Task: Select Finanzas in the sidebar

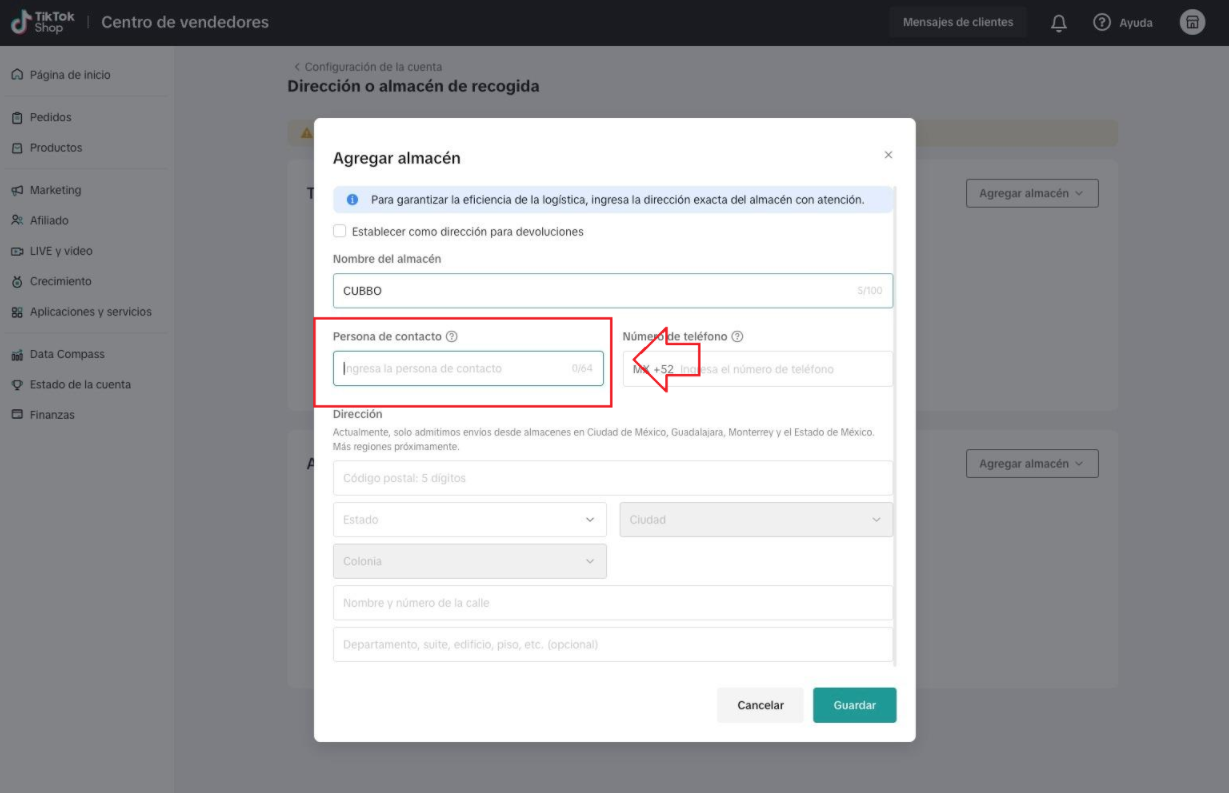Action: tap(51, 415)
